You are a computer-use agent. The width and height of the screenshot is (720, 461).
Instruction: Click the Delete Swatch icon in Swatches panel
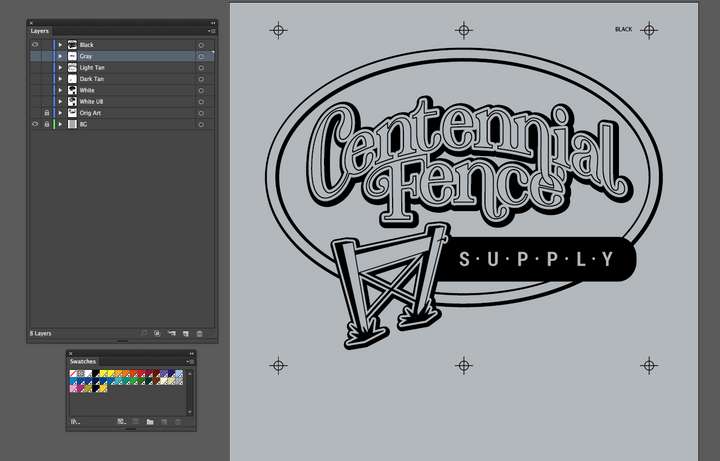tap(178, 422)
